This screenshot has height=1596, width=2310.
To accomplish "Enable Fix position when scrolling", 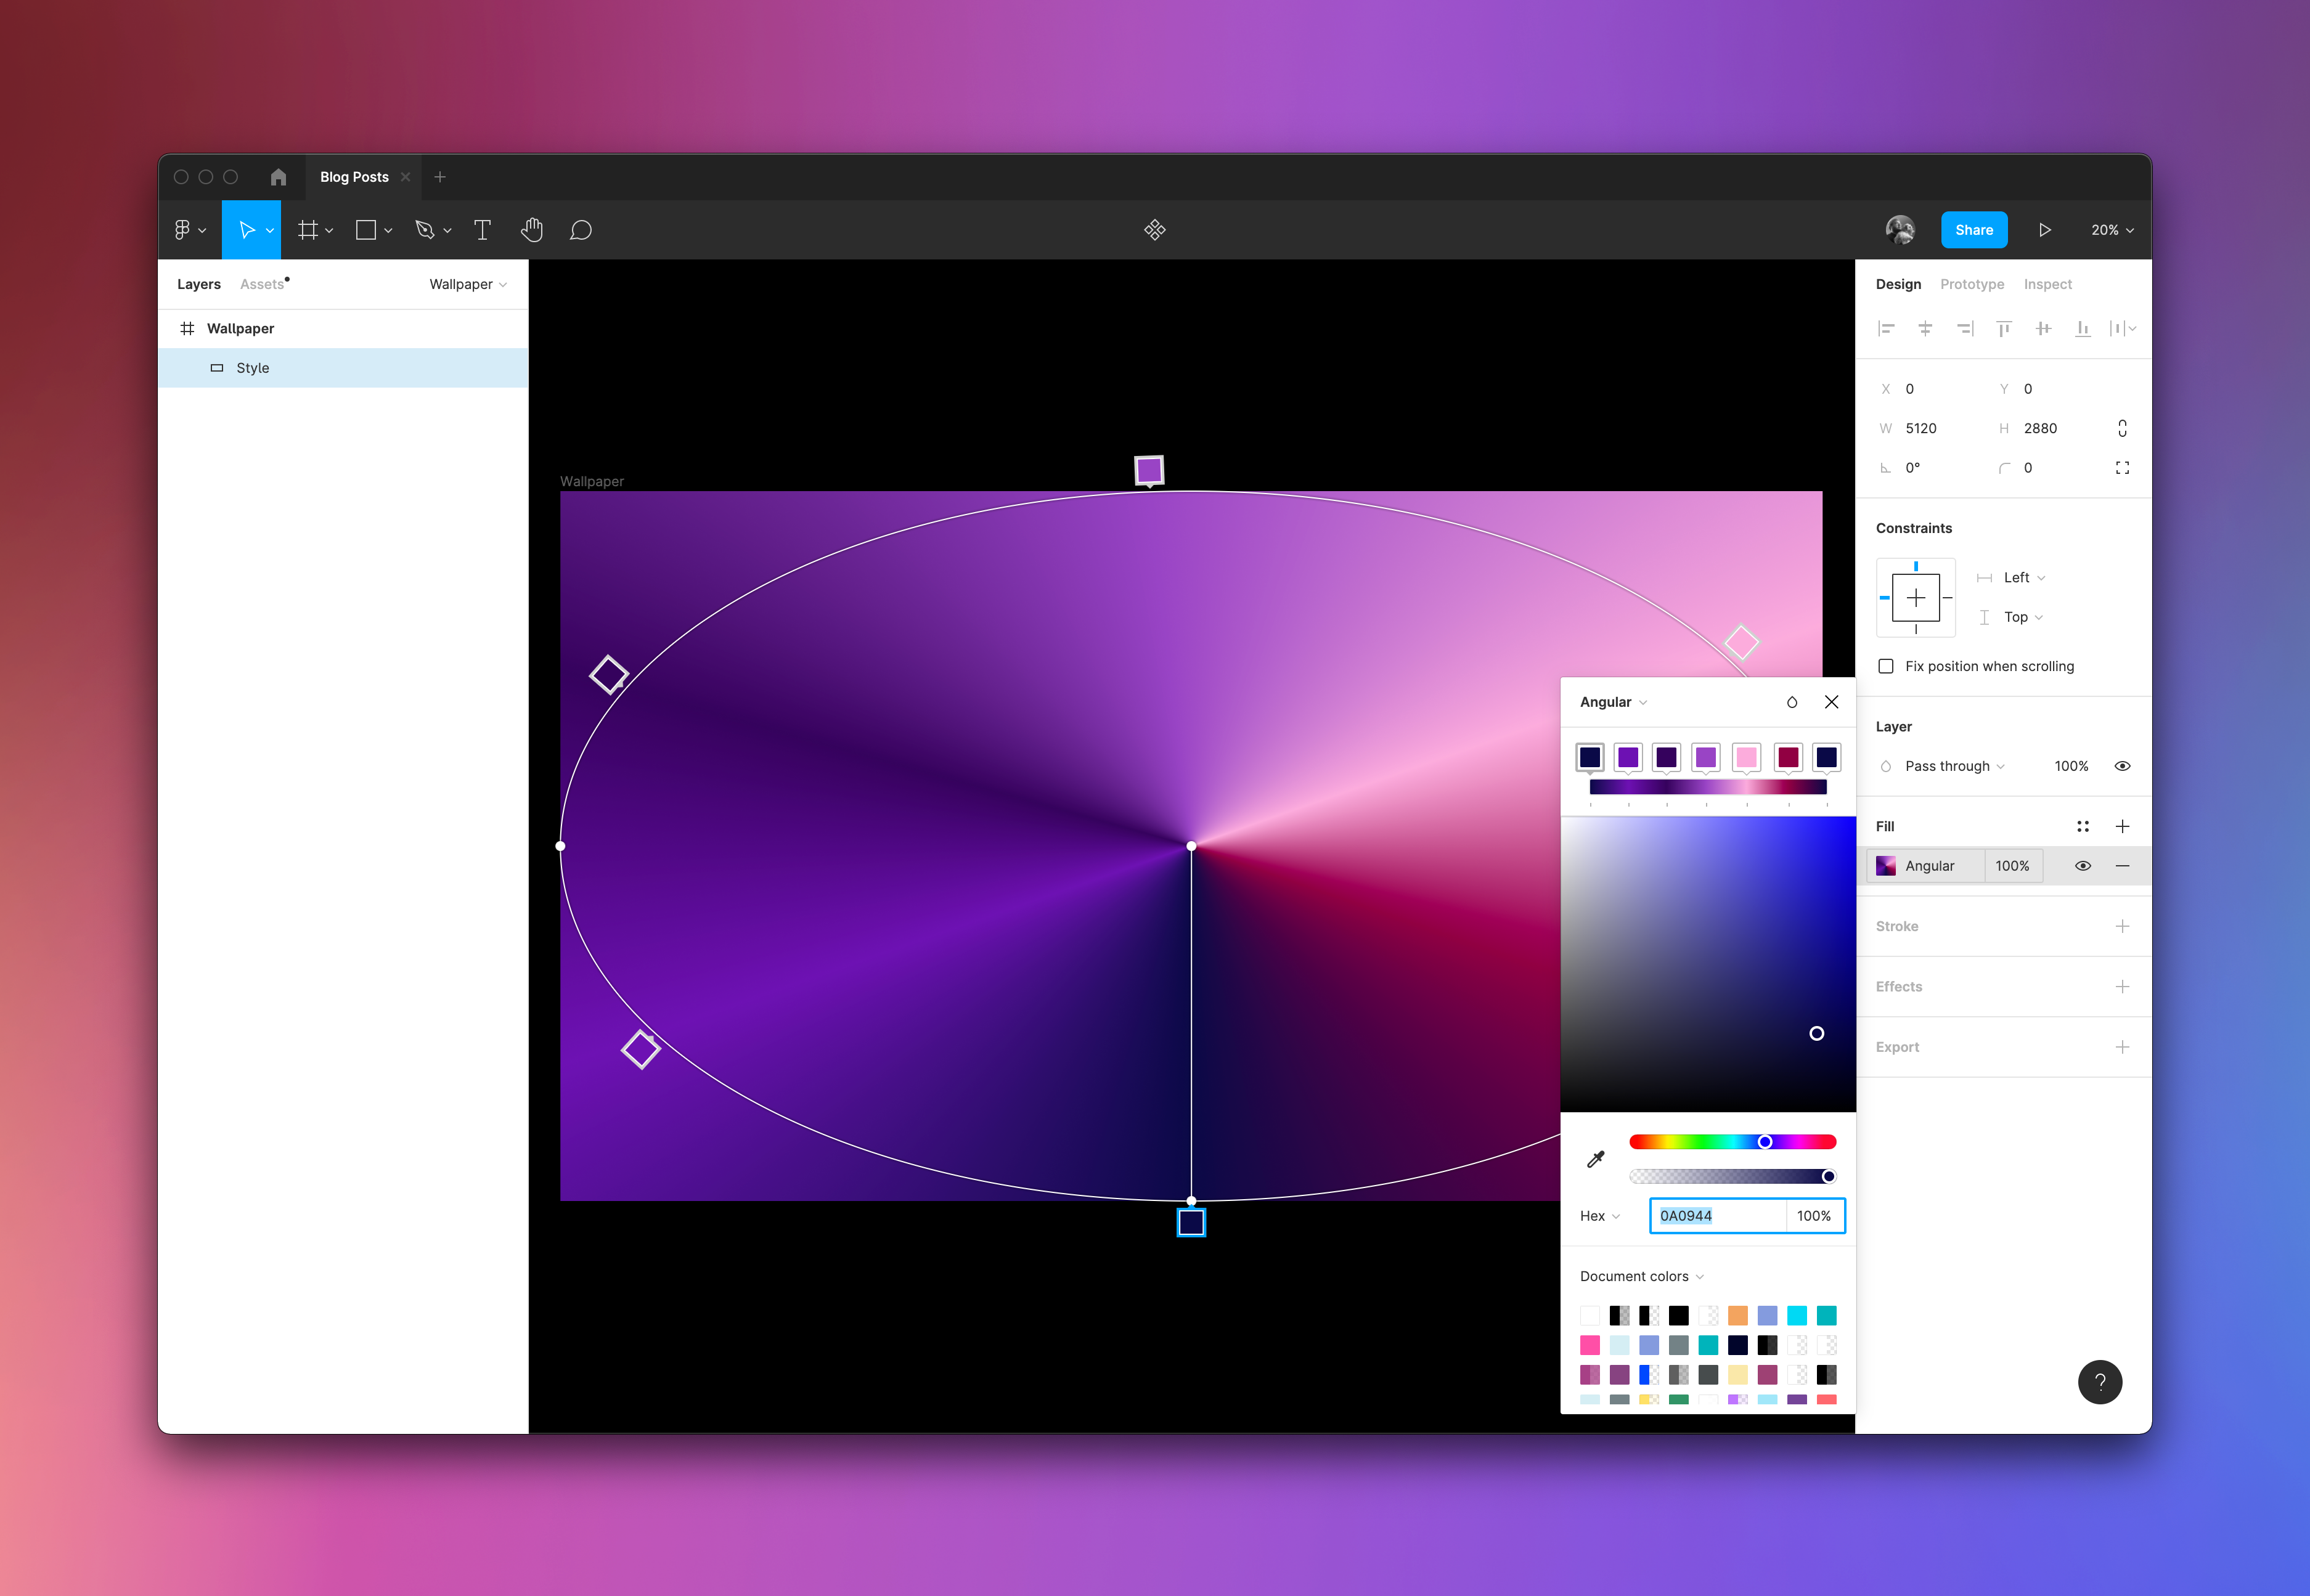I will point(1886,665).
